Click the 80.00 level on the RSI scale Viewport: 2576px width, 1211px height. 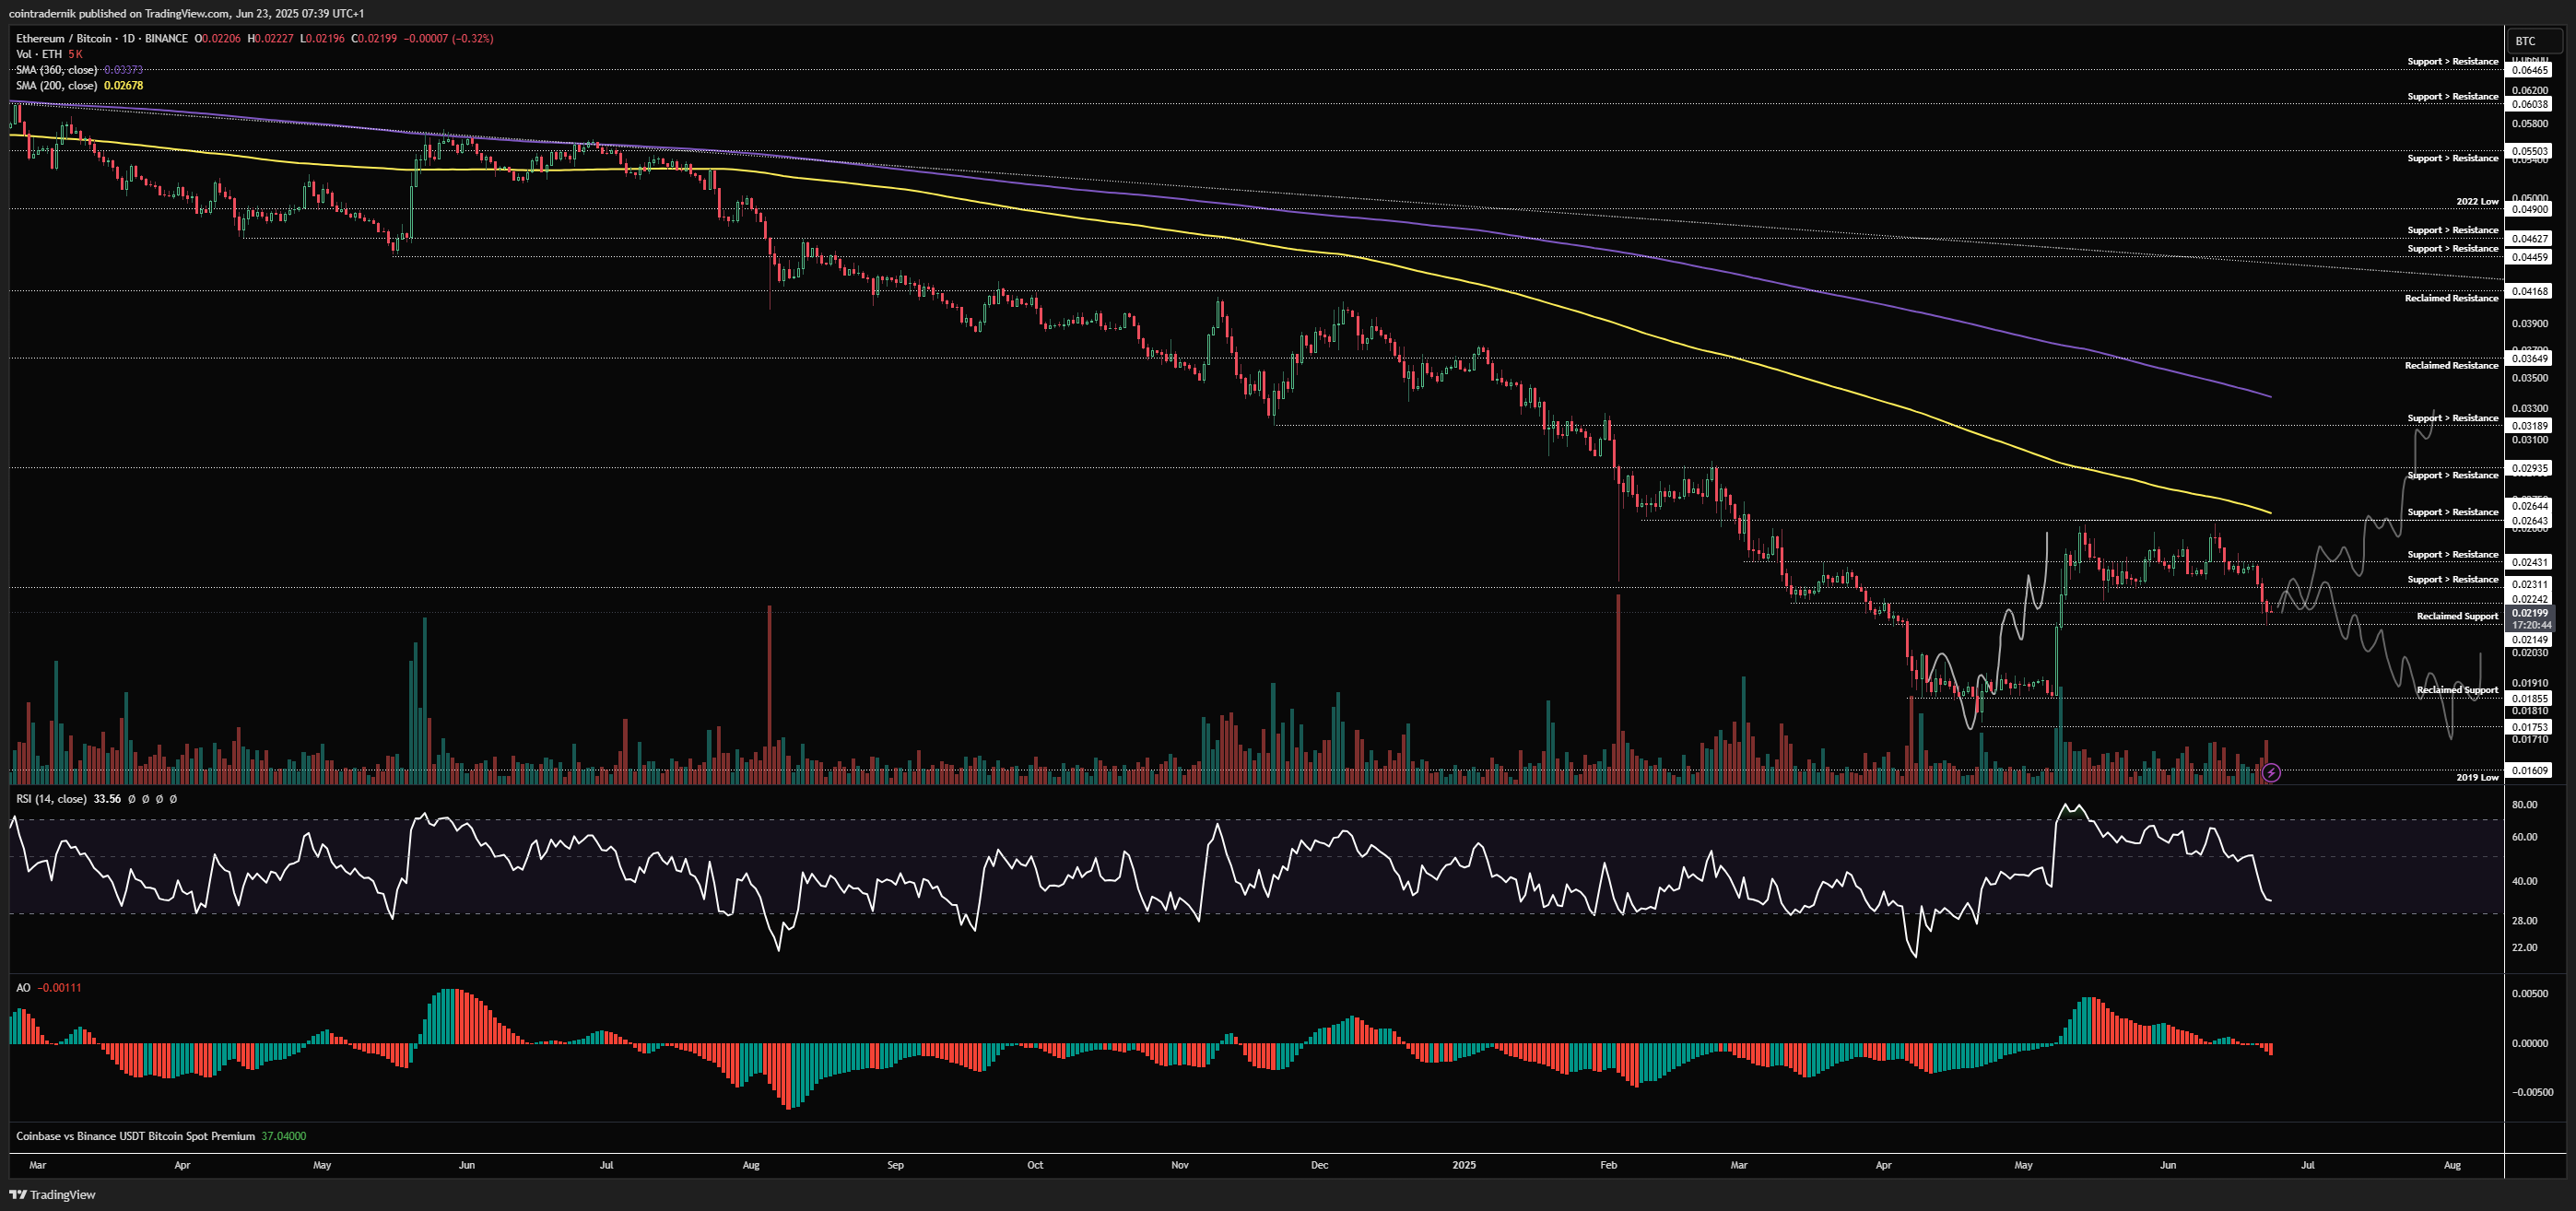[2524, 804]
